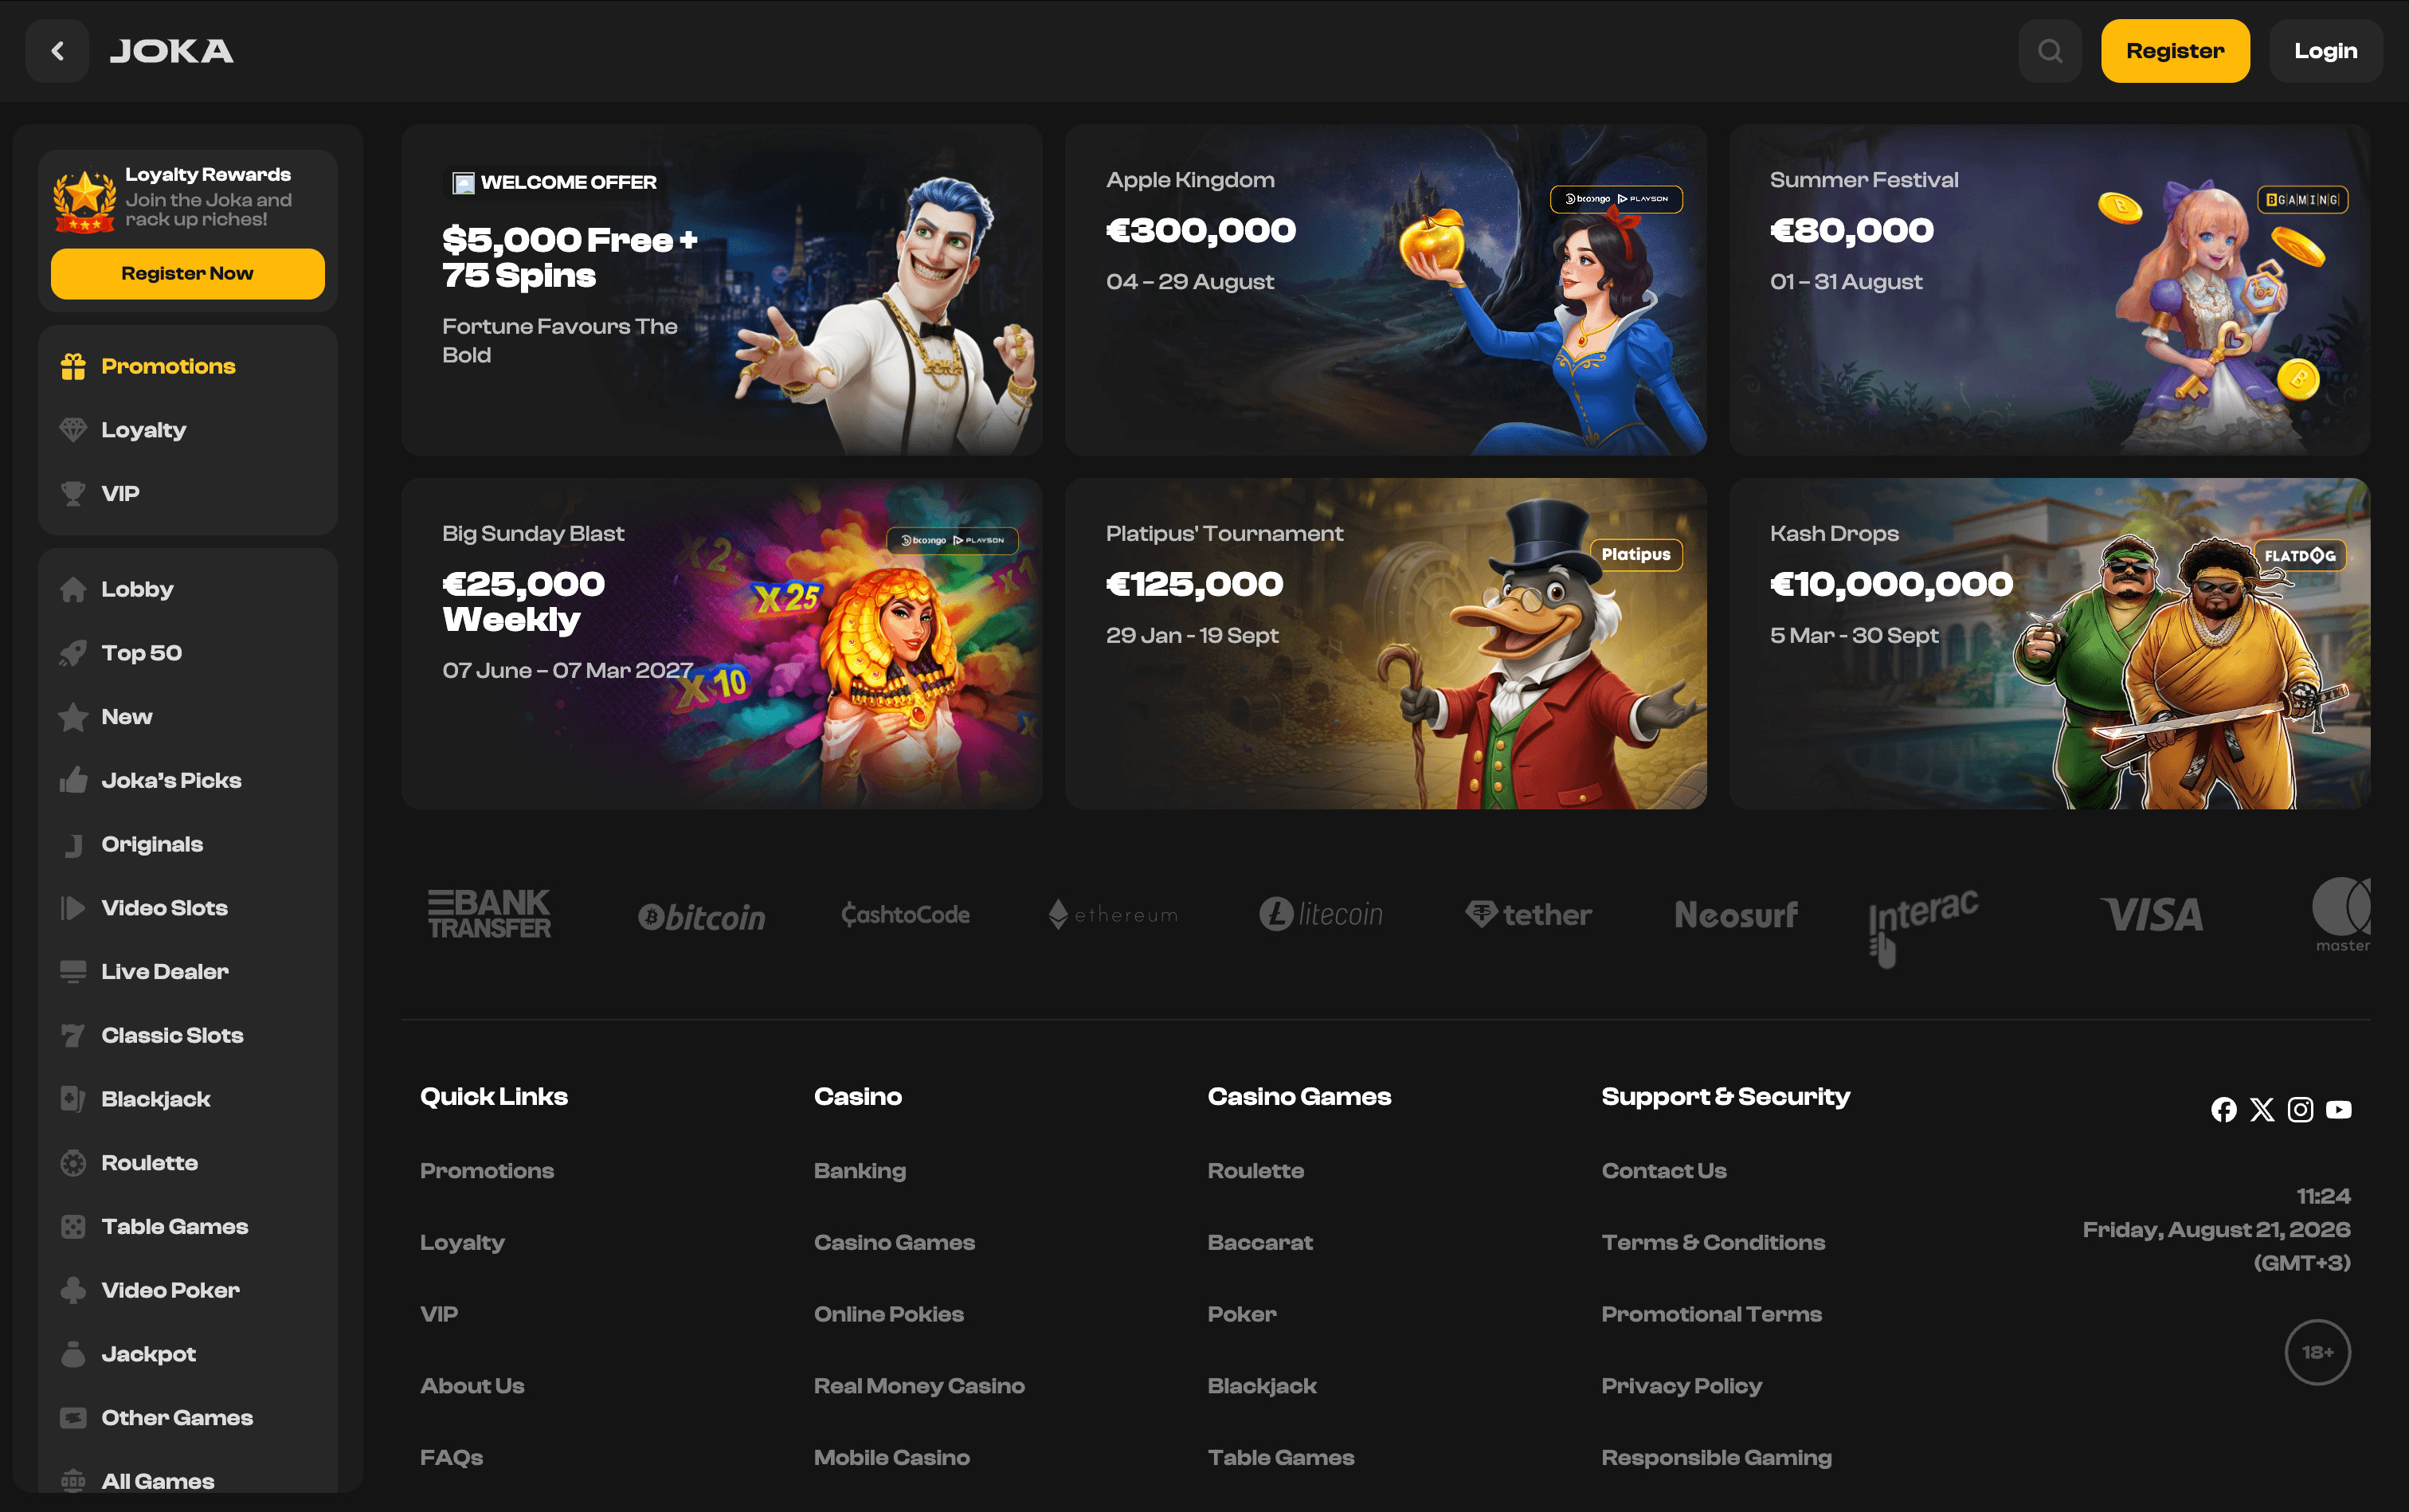Open the Apple Kingdom promotion card
The image size is (2409, 1512).
tap(1385, 290)
